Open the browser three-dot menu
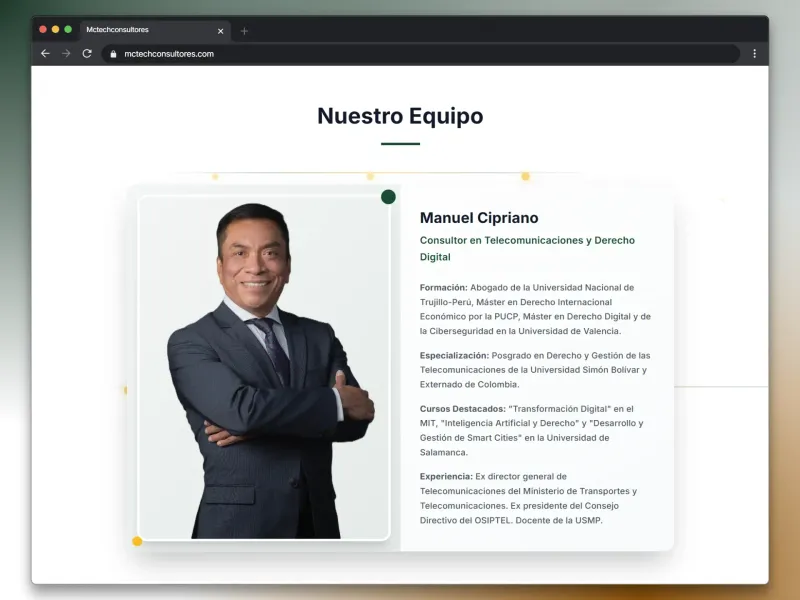The image size is (800, 600). pyautogui.click(x=755, y=54)
